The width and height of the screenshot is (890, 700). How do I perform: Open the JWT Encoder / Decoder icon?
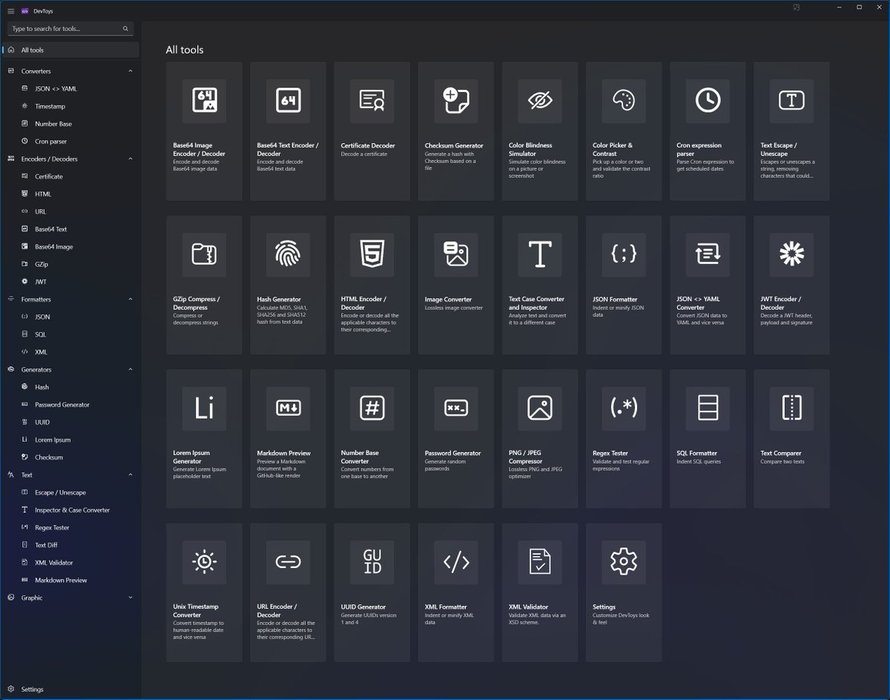[x=791, y=254]
